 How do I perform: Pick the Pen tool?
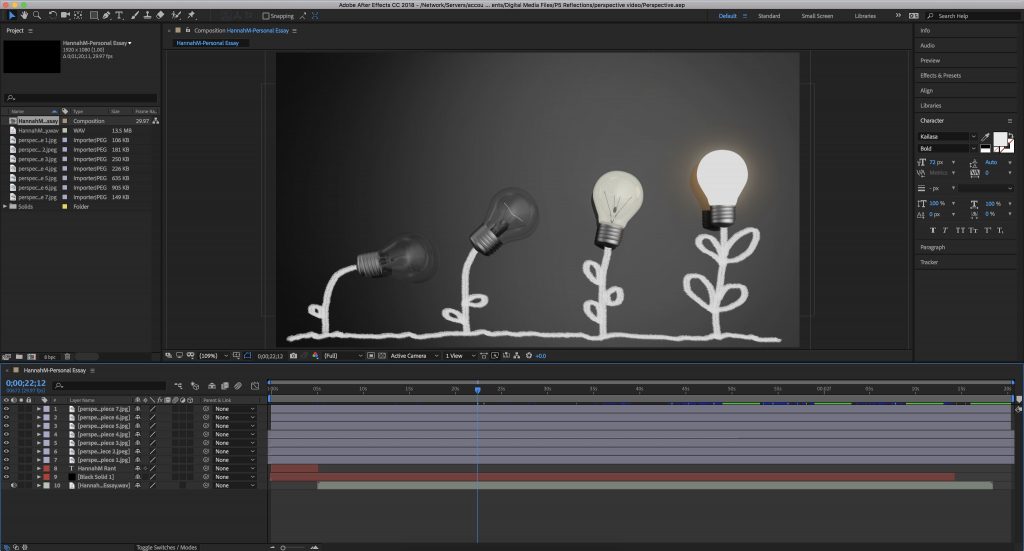tap(108, 16)
